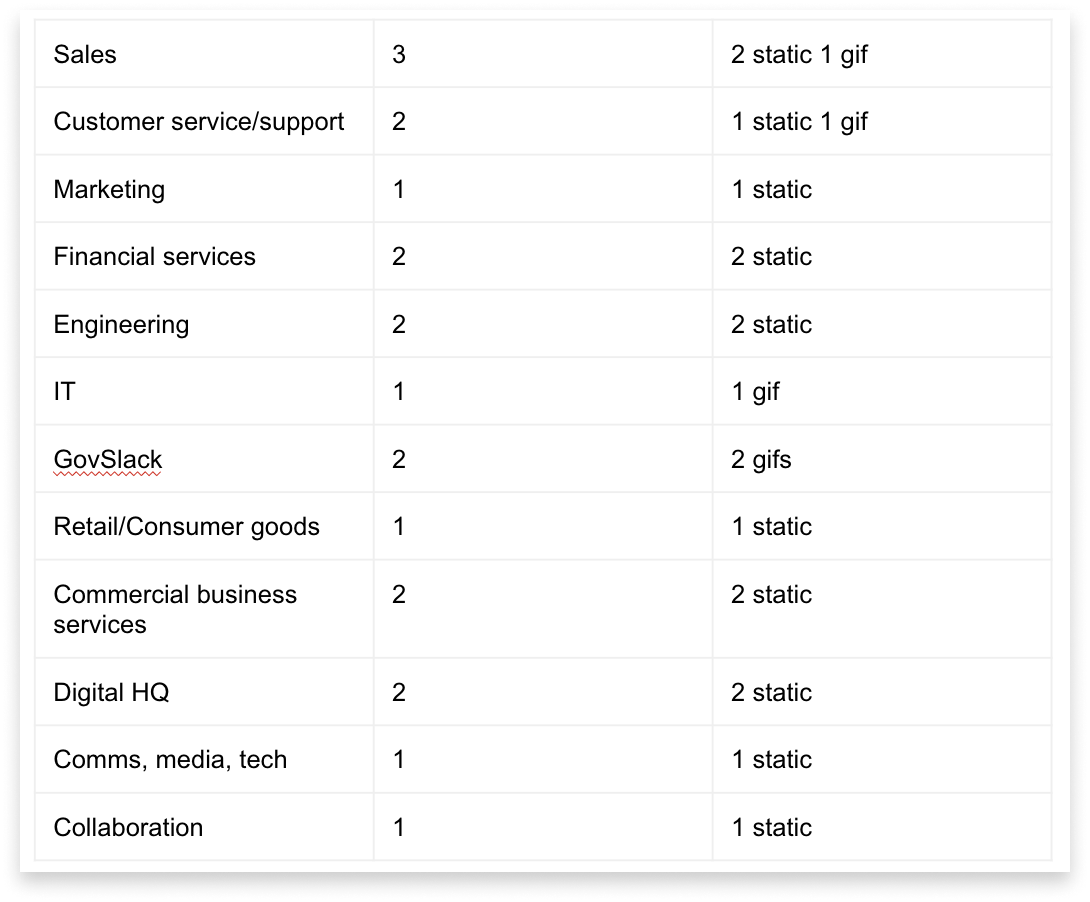Select the Retail/Consumer goods cell

(x=186, y=527)
